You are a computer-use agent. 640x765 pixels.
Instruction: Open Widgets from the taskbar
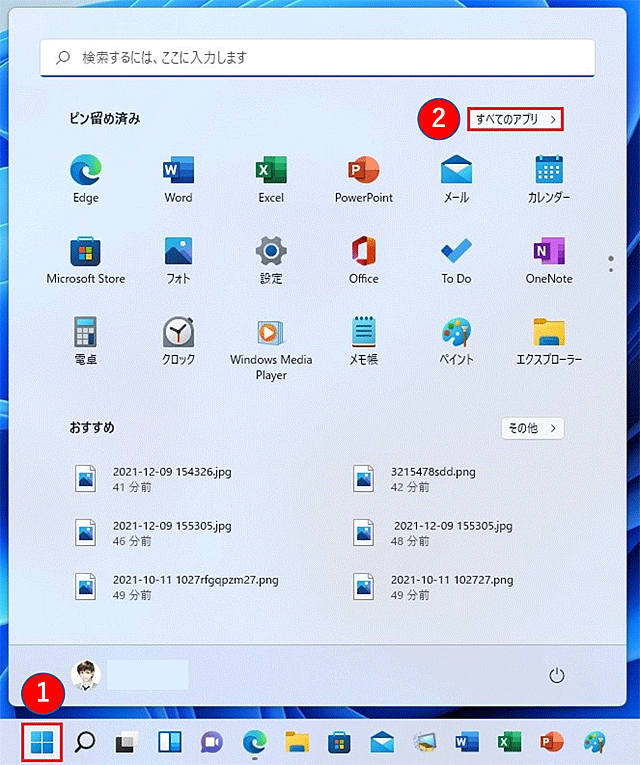click(x=170, y=742)
